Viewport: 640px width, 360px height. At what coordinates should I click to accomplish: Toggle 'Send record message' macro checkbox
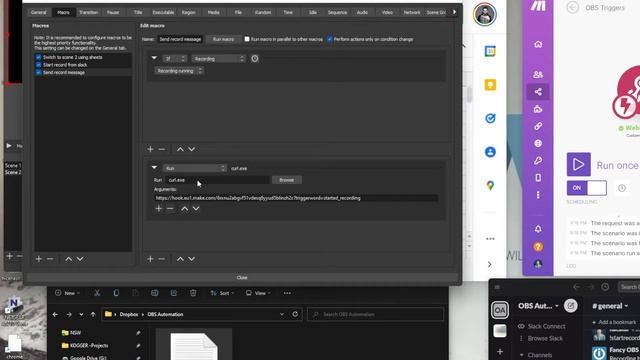click(38, 72)
